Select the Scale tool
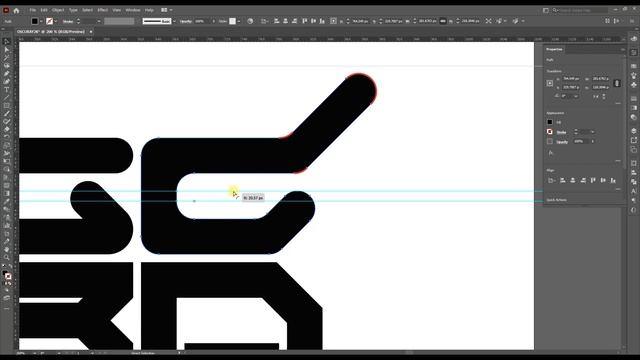 tap(7, 145)
